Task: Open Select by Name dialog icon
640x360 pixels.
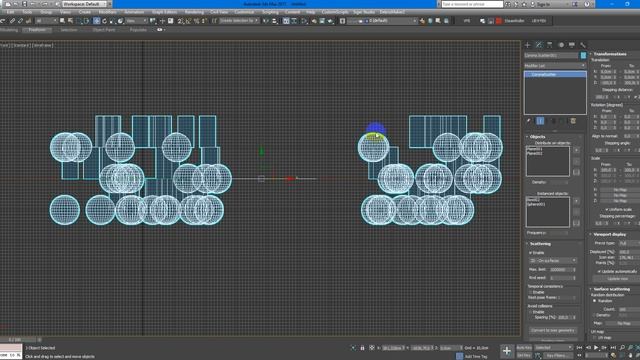Action: [71, 21]
